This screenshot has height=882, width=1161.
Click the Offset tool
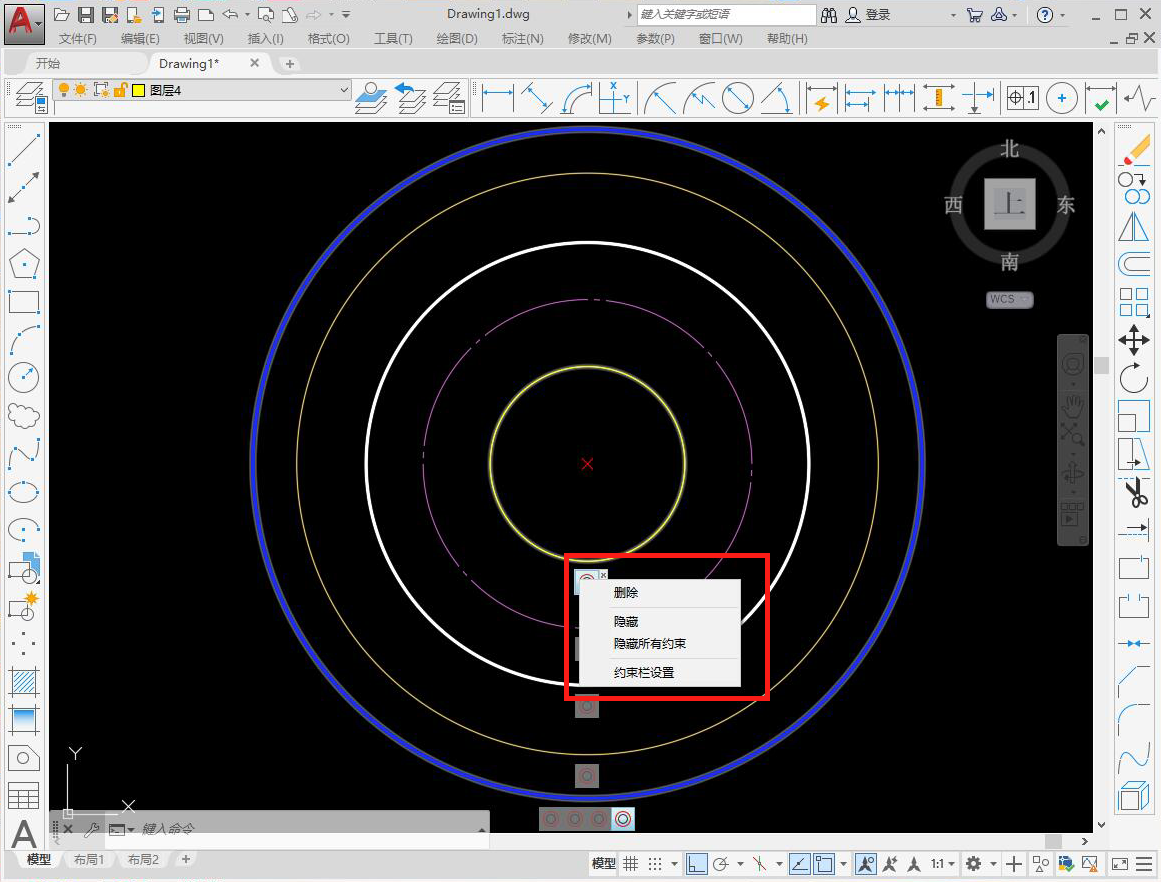pos(1134,264)
